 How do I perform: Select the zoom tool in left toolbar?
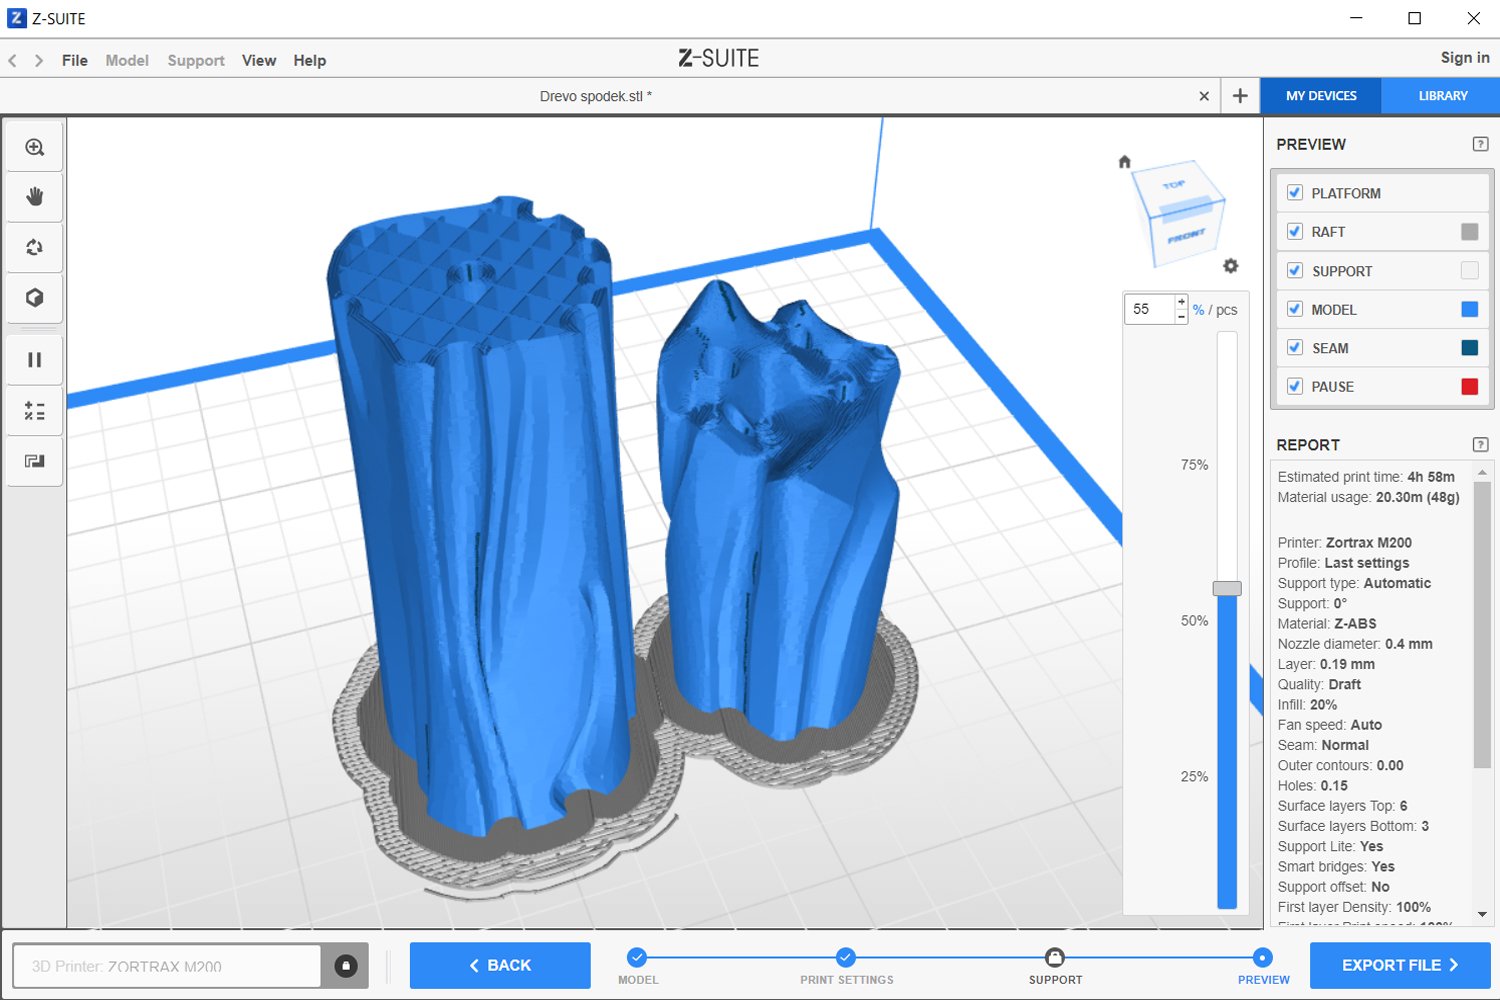[x=35, y=148]
